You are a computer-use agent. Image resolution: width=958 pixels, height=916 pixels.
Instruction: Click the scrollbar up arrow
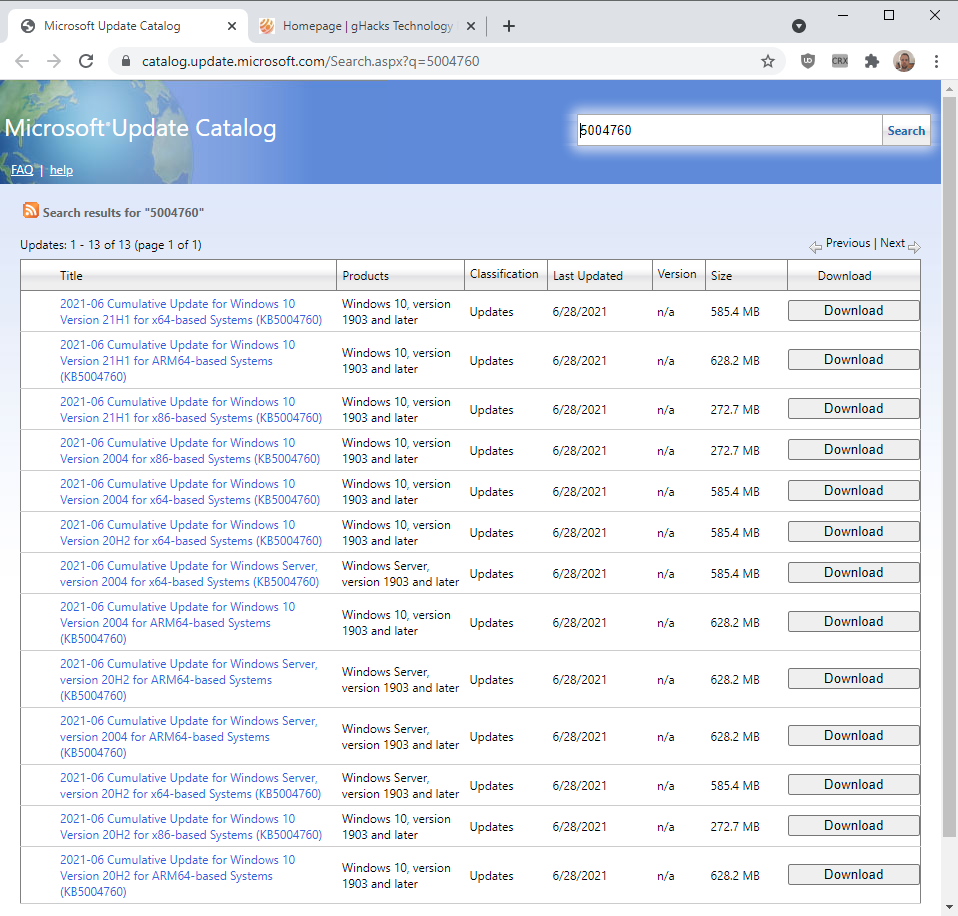pos(949,89)
